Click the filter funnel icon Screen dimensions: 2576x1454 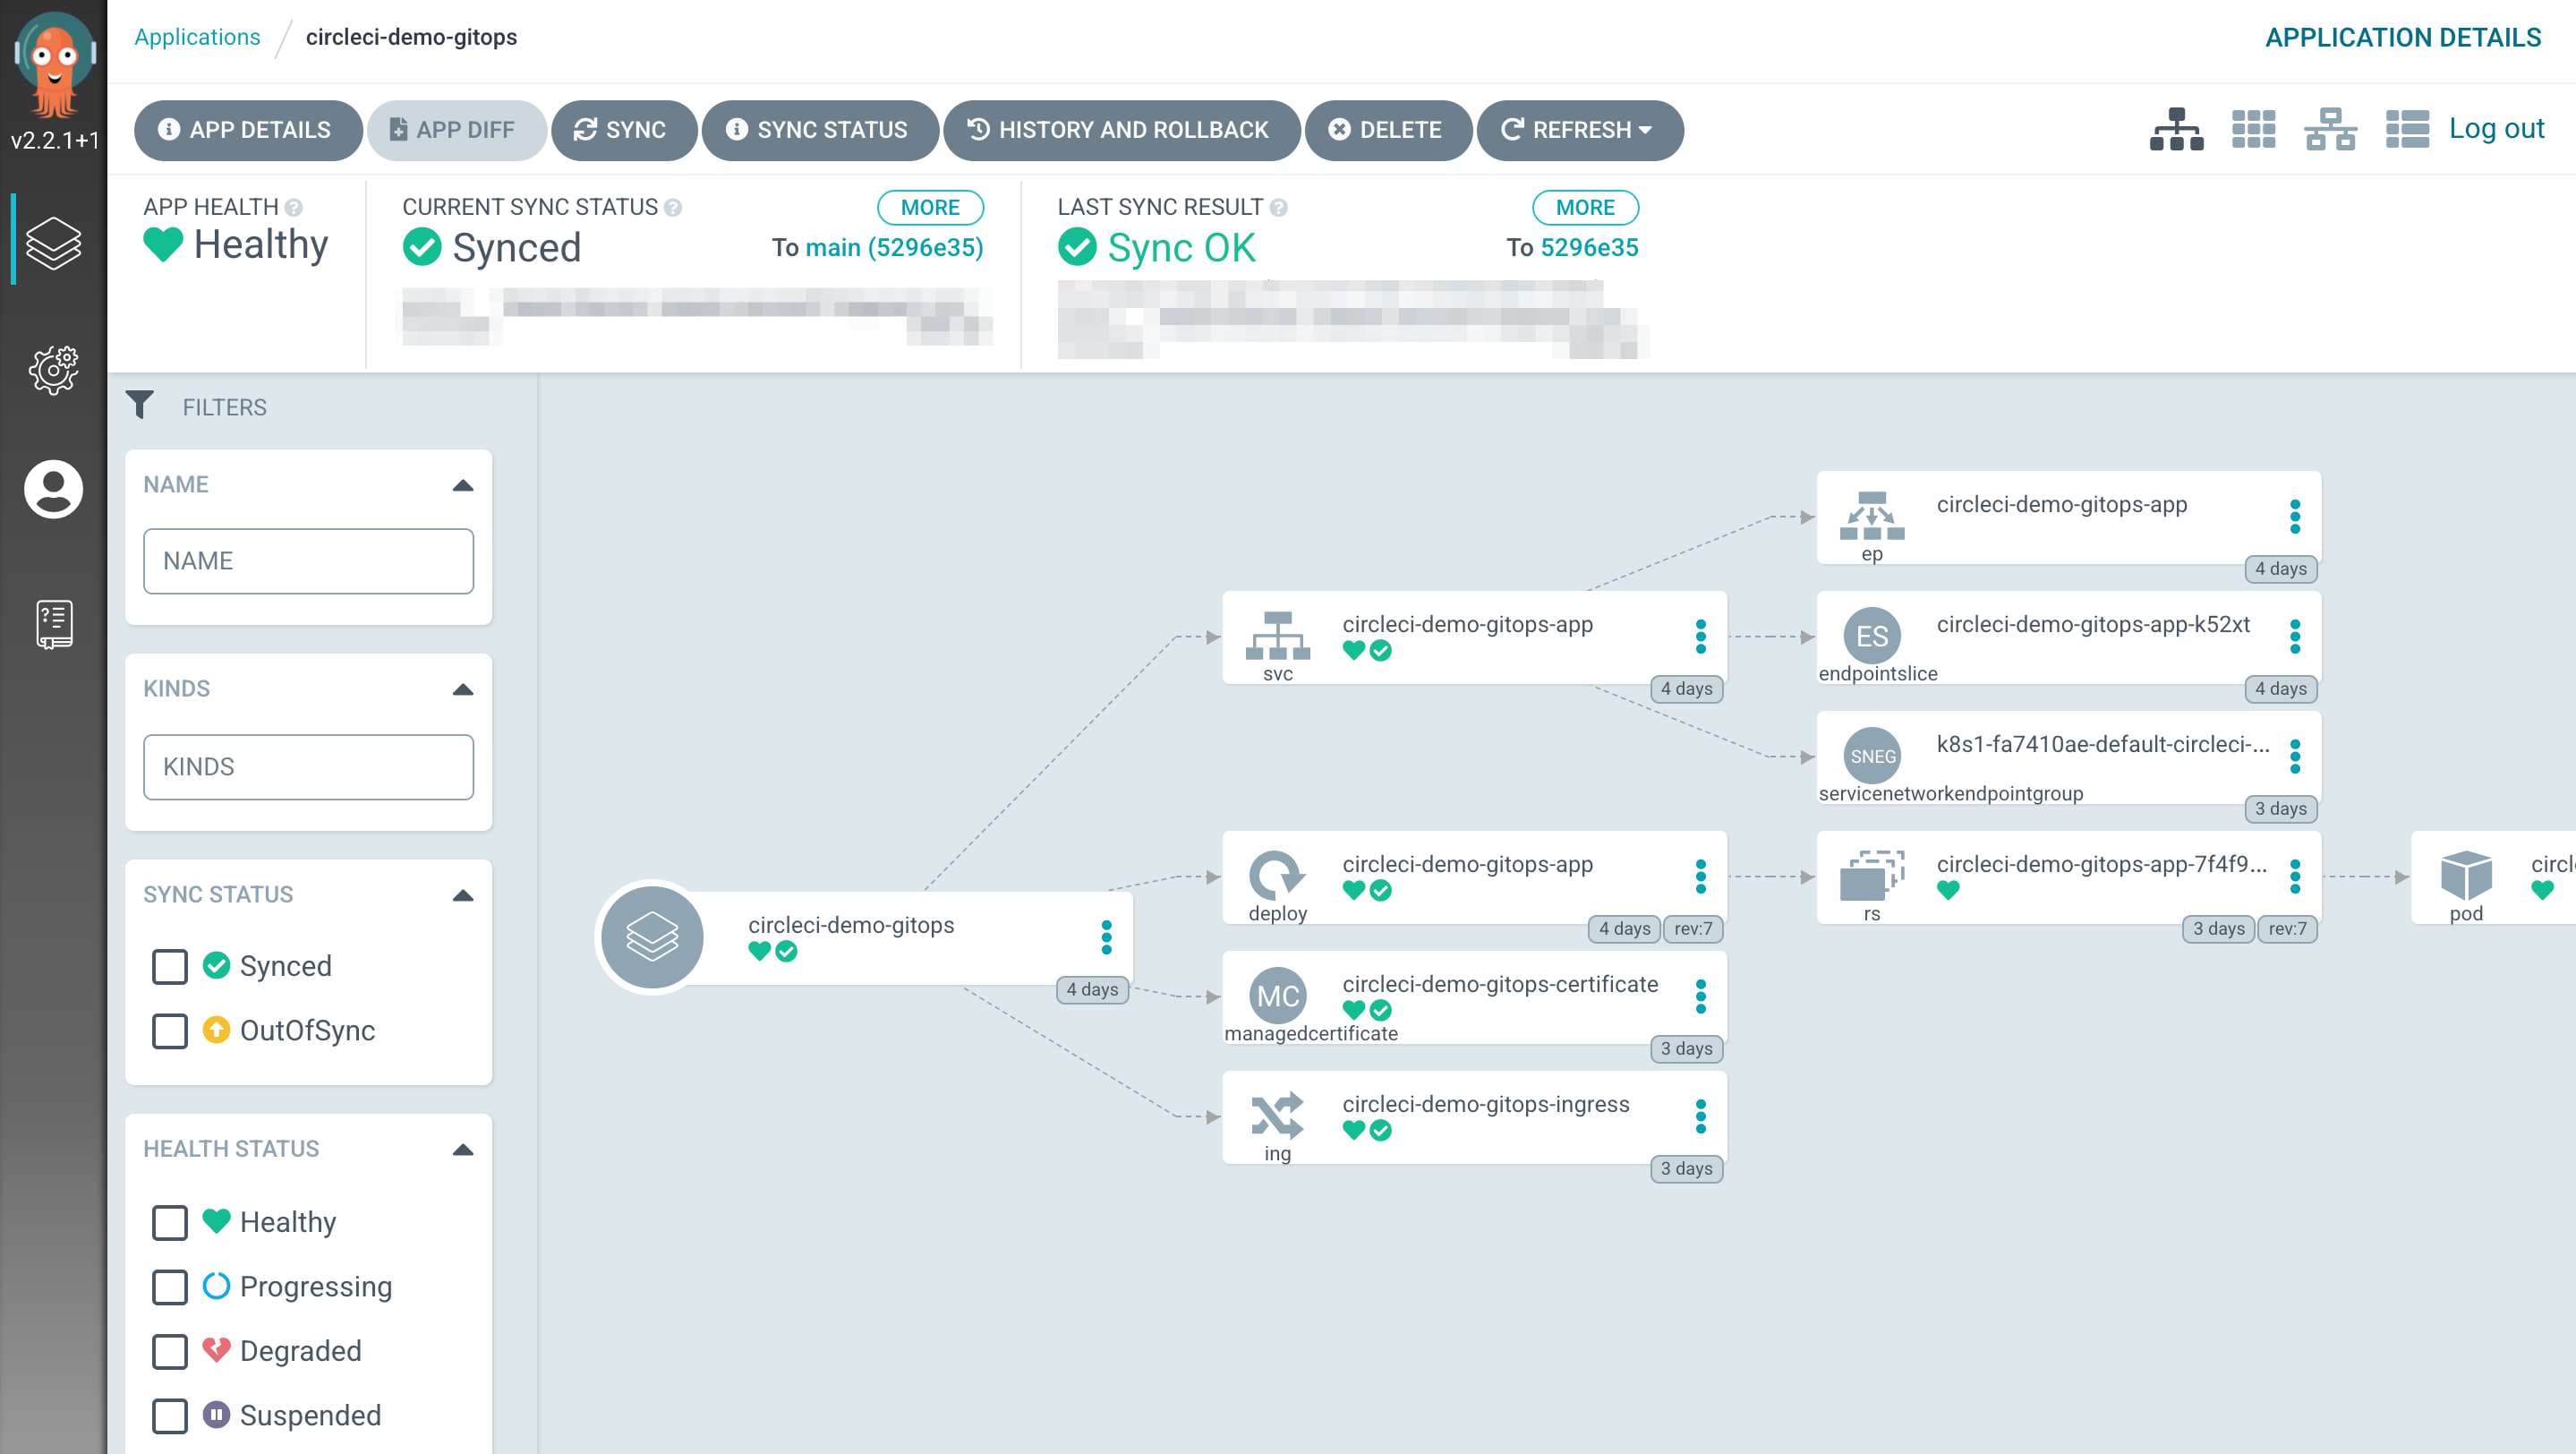[x=140, y=405]
